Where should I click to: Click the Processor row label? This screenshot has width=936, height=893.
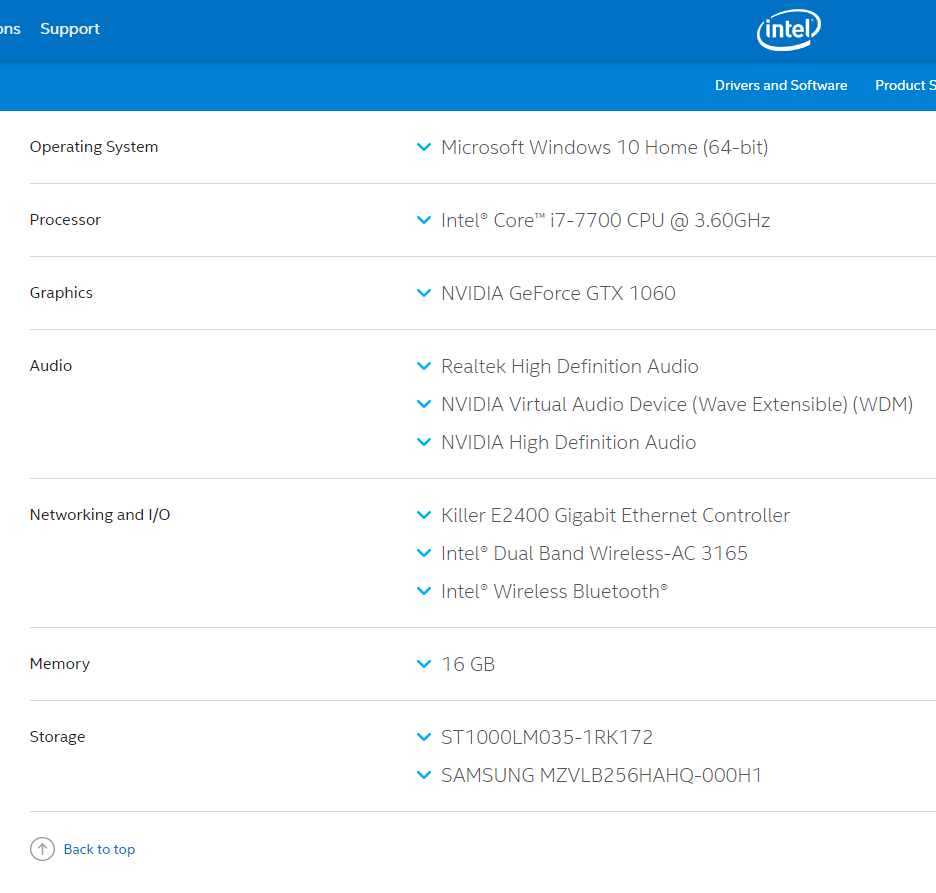(65, 220)
